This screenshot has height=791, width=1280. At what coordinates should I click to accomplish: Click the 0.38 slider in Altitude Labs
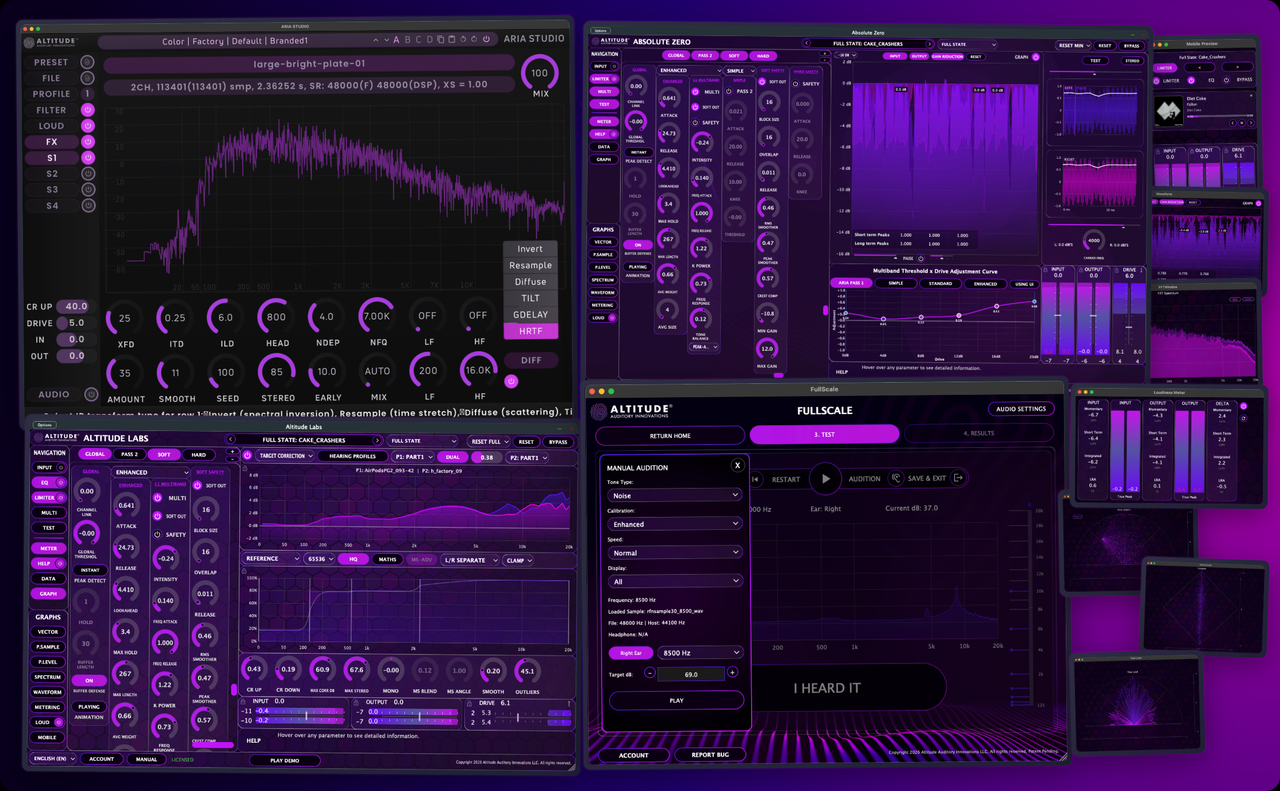click(486, 456)
